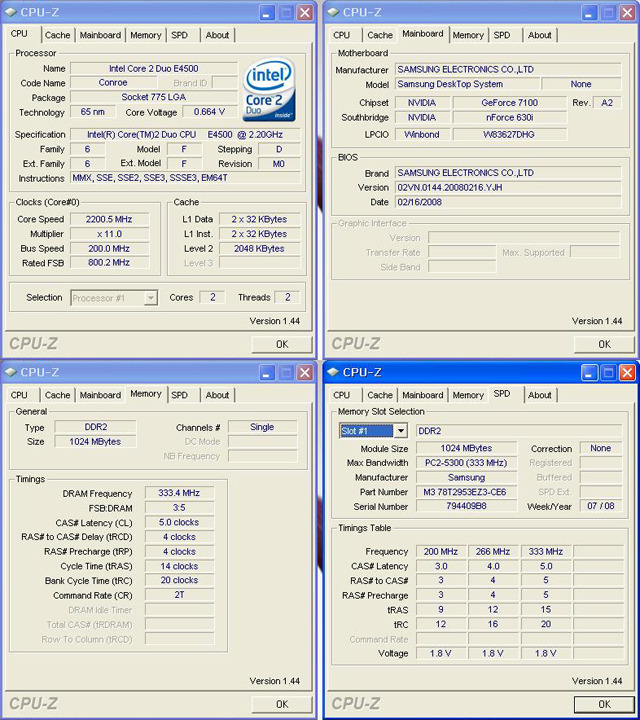Click the Part Number value M3 78T2953EZ3-CE6
This screenshot has width=640, height=720.
point(466,492)
